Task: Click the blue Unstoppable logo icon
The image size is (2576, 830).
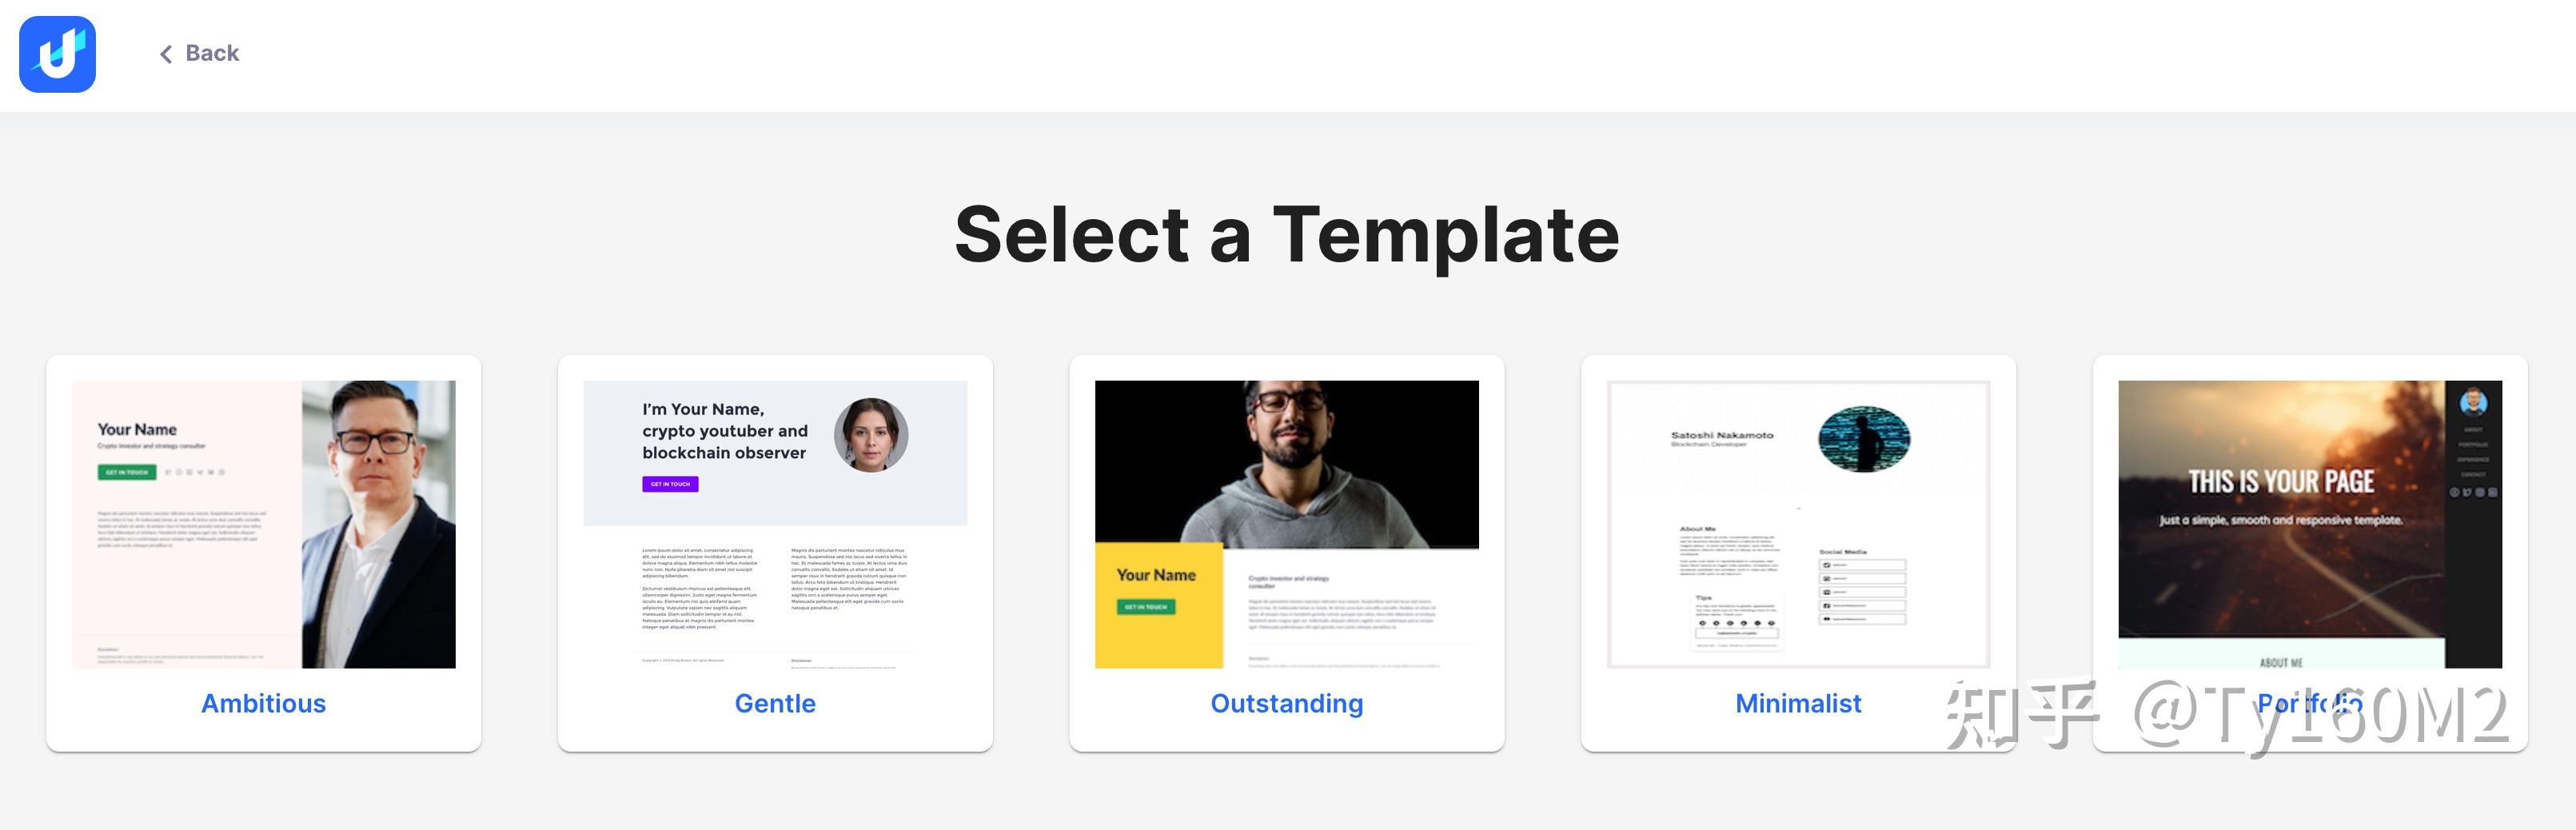Action: (x=57, y=54)
